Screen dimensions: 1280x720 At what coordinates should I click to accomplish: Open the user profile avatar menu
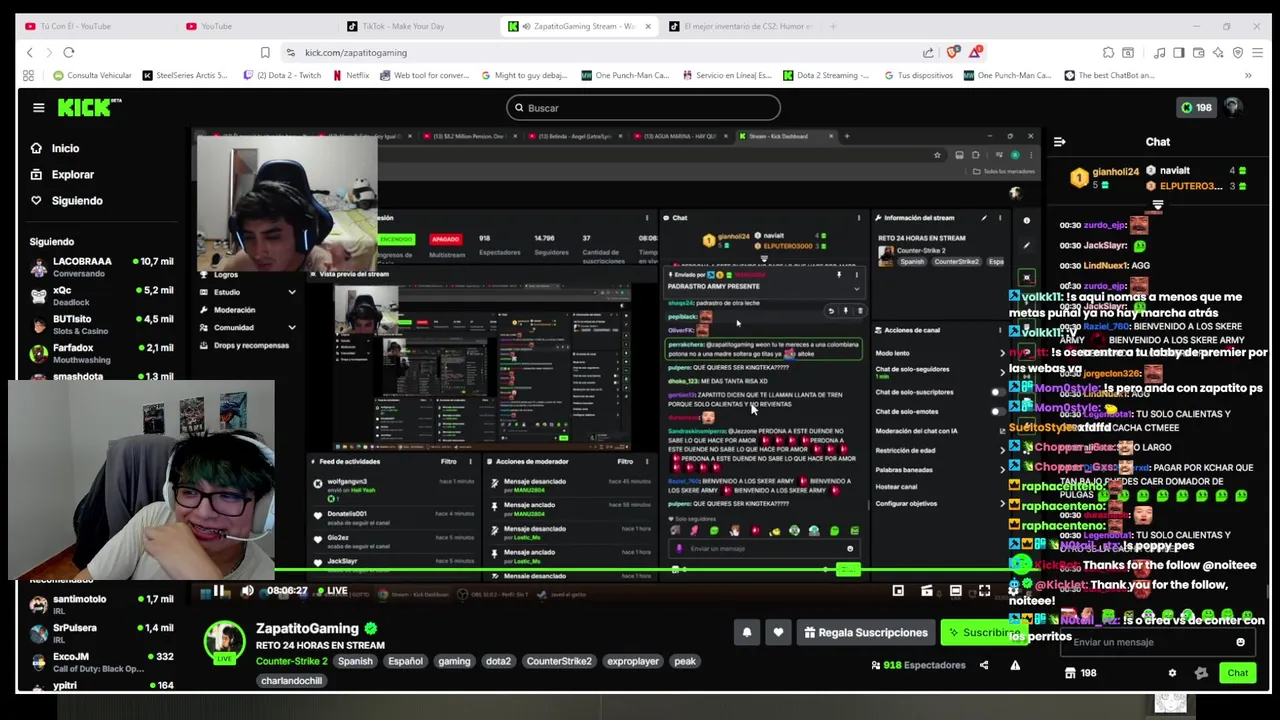coord(1233,107)
